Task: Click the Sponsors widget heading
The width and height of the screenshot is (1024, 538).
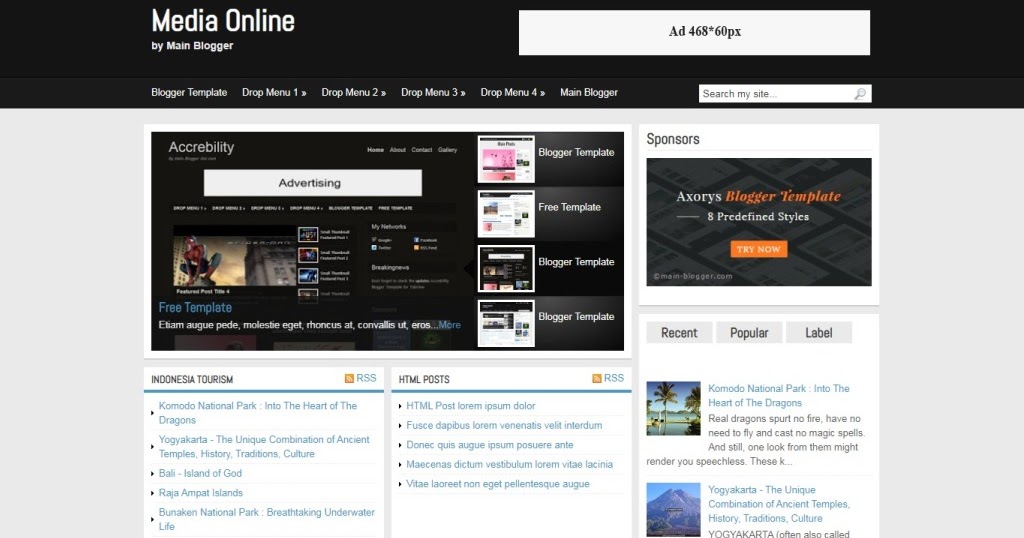Action: [x=673, y=139]
